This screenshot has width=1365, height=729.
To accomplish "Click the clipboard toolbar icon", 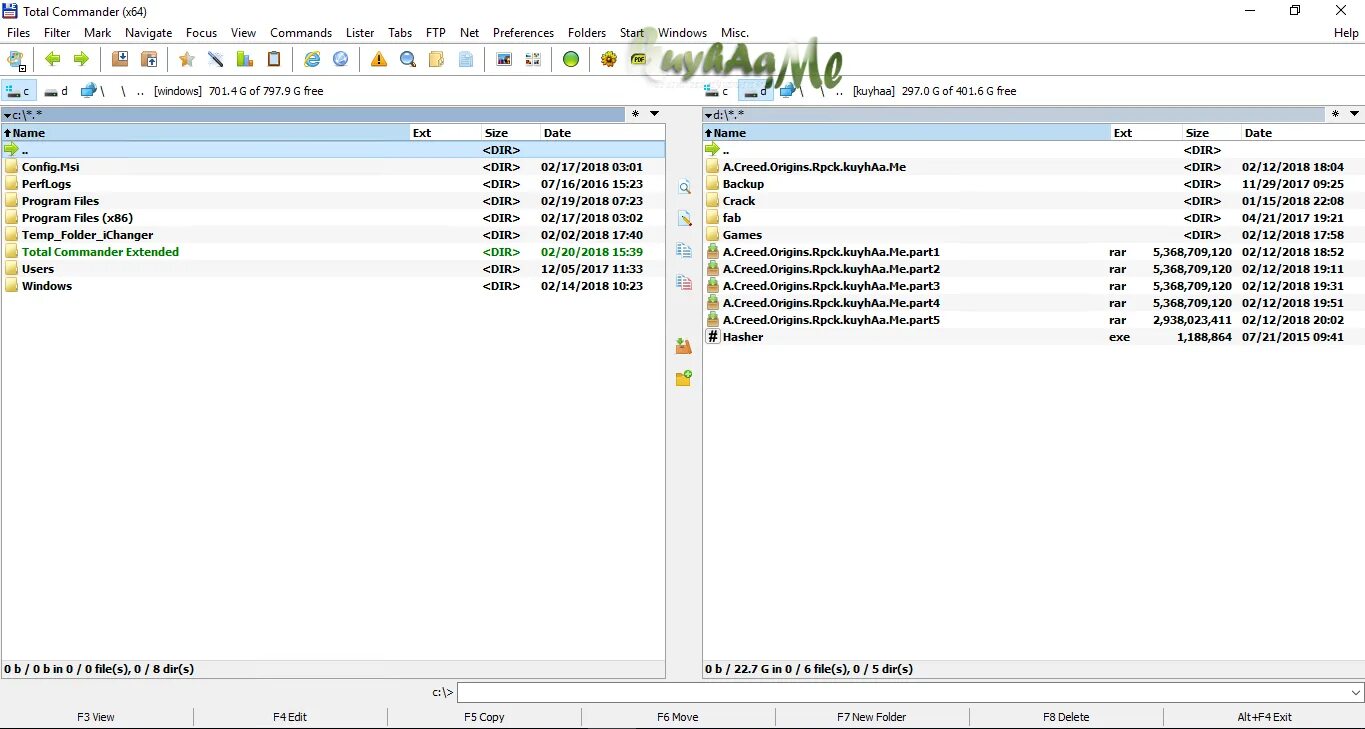I will pyautogui.click(x=273, y=60).
